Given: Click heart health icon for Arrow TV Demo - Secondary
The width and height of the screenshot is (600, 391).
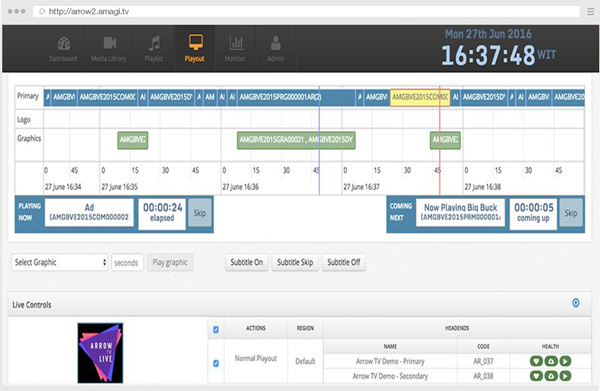Looking at the screenshot, I should (x=536, y=376).
